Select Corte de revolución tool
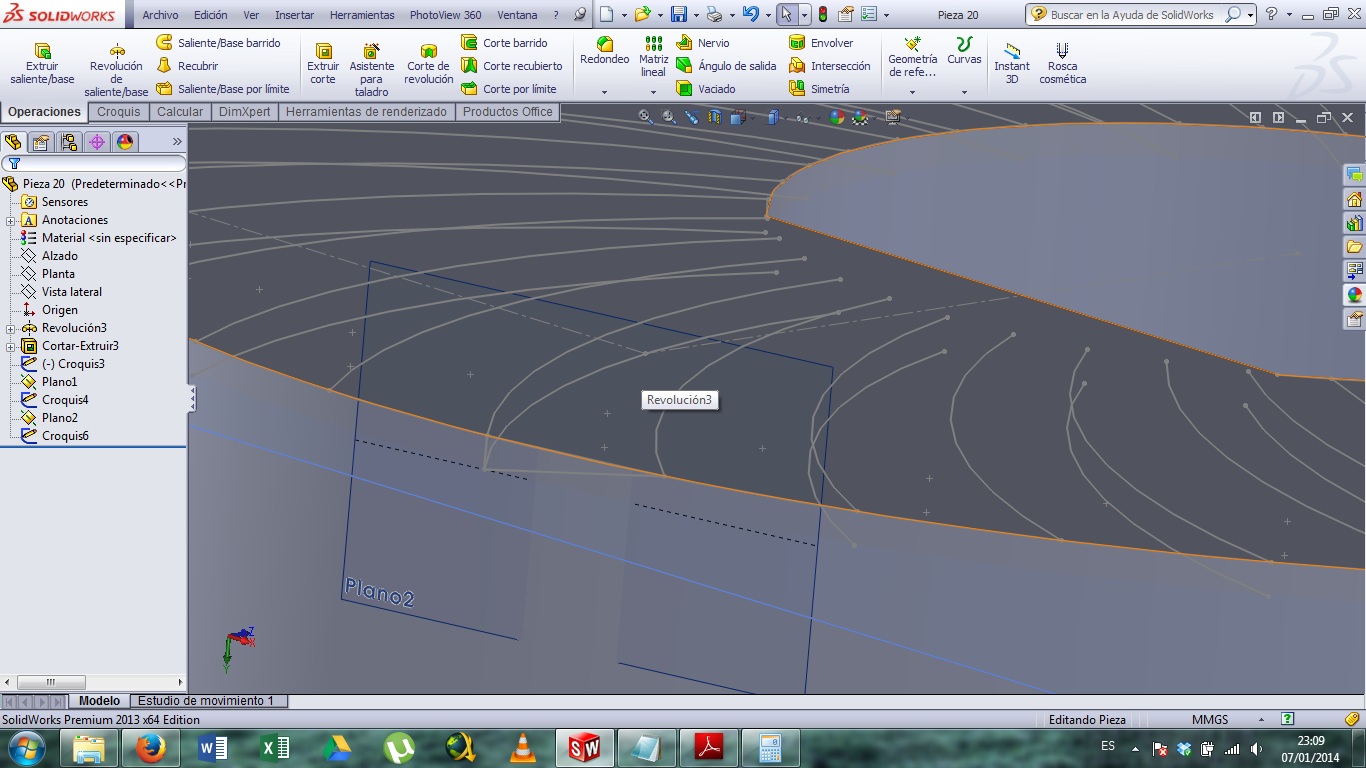 tap(429, 64)
